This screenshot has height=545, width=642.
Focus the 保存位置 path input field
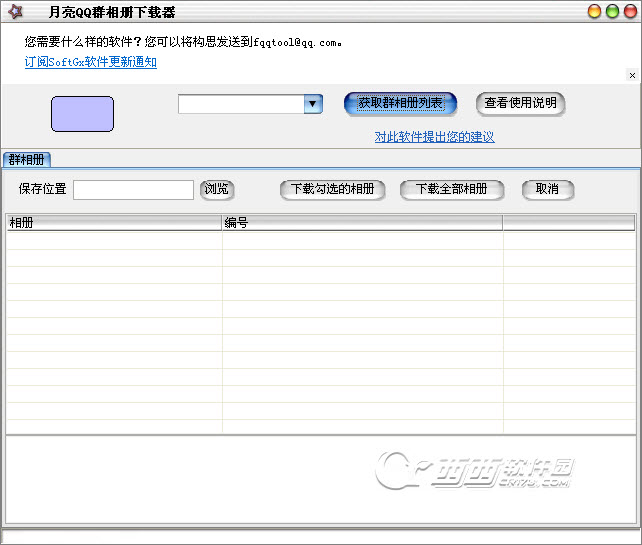[x=133, y=190]
